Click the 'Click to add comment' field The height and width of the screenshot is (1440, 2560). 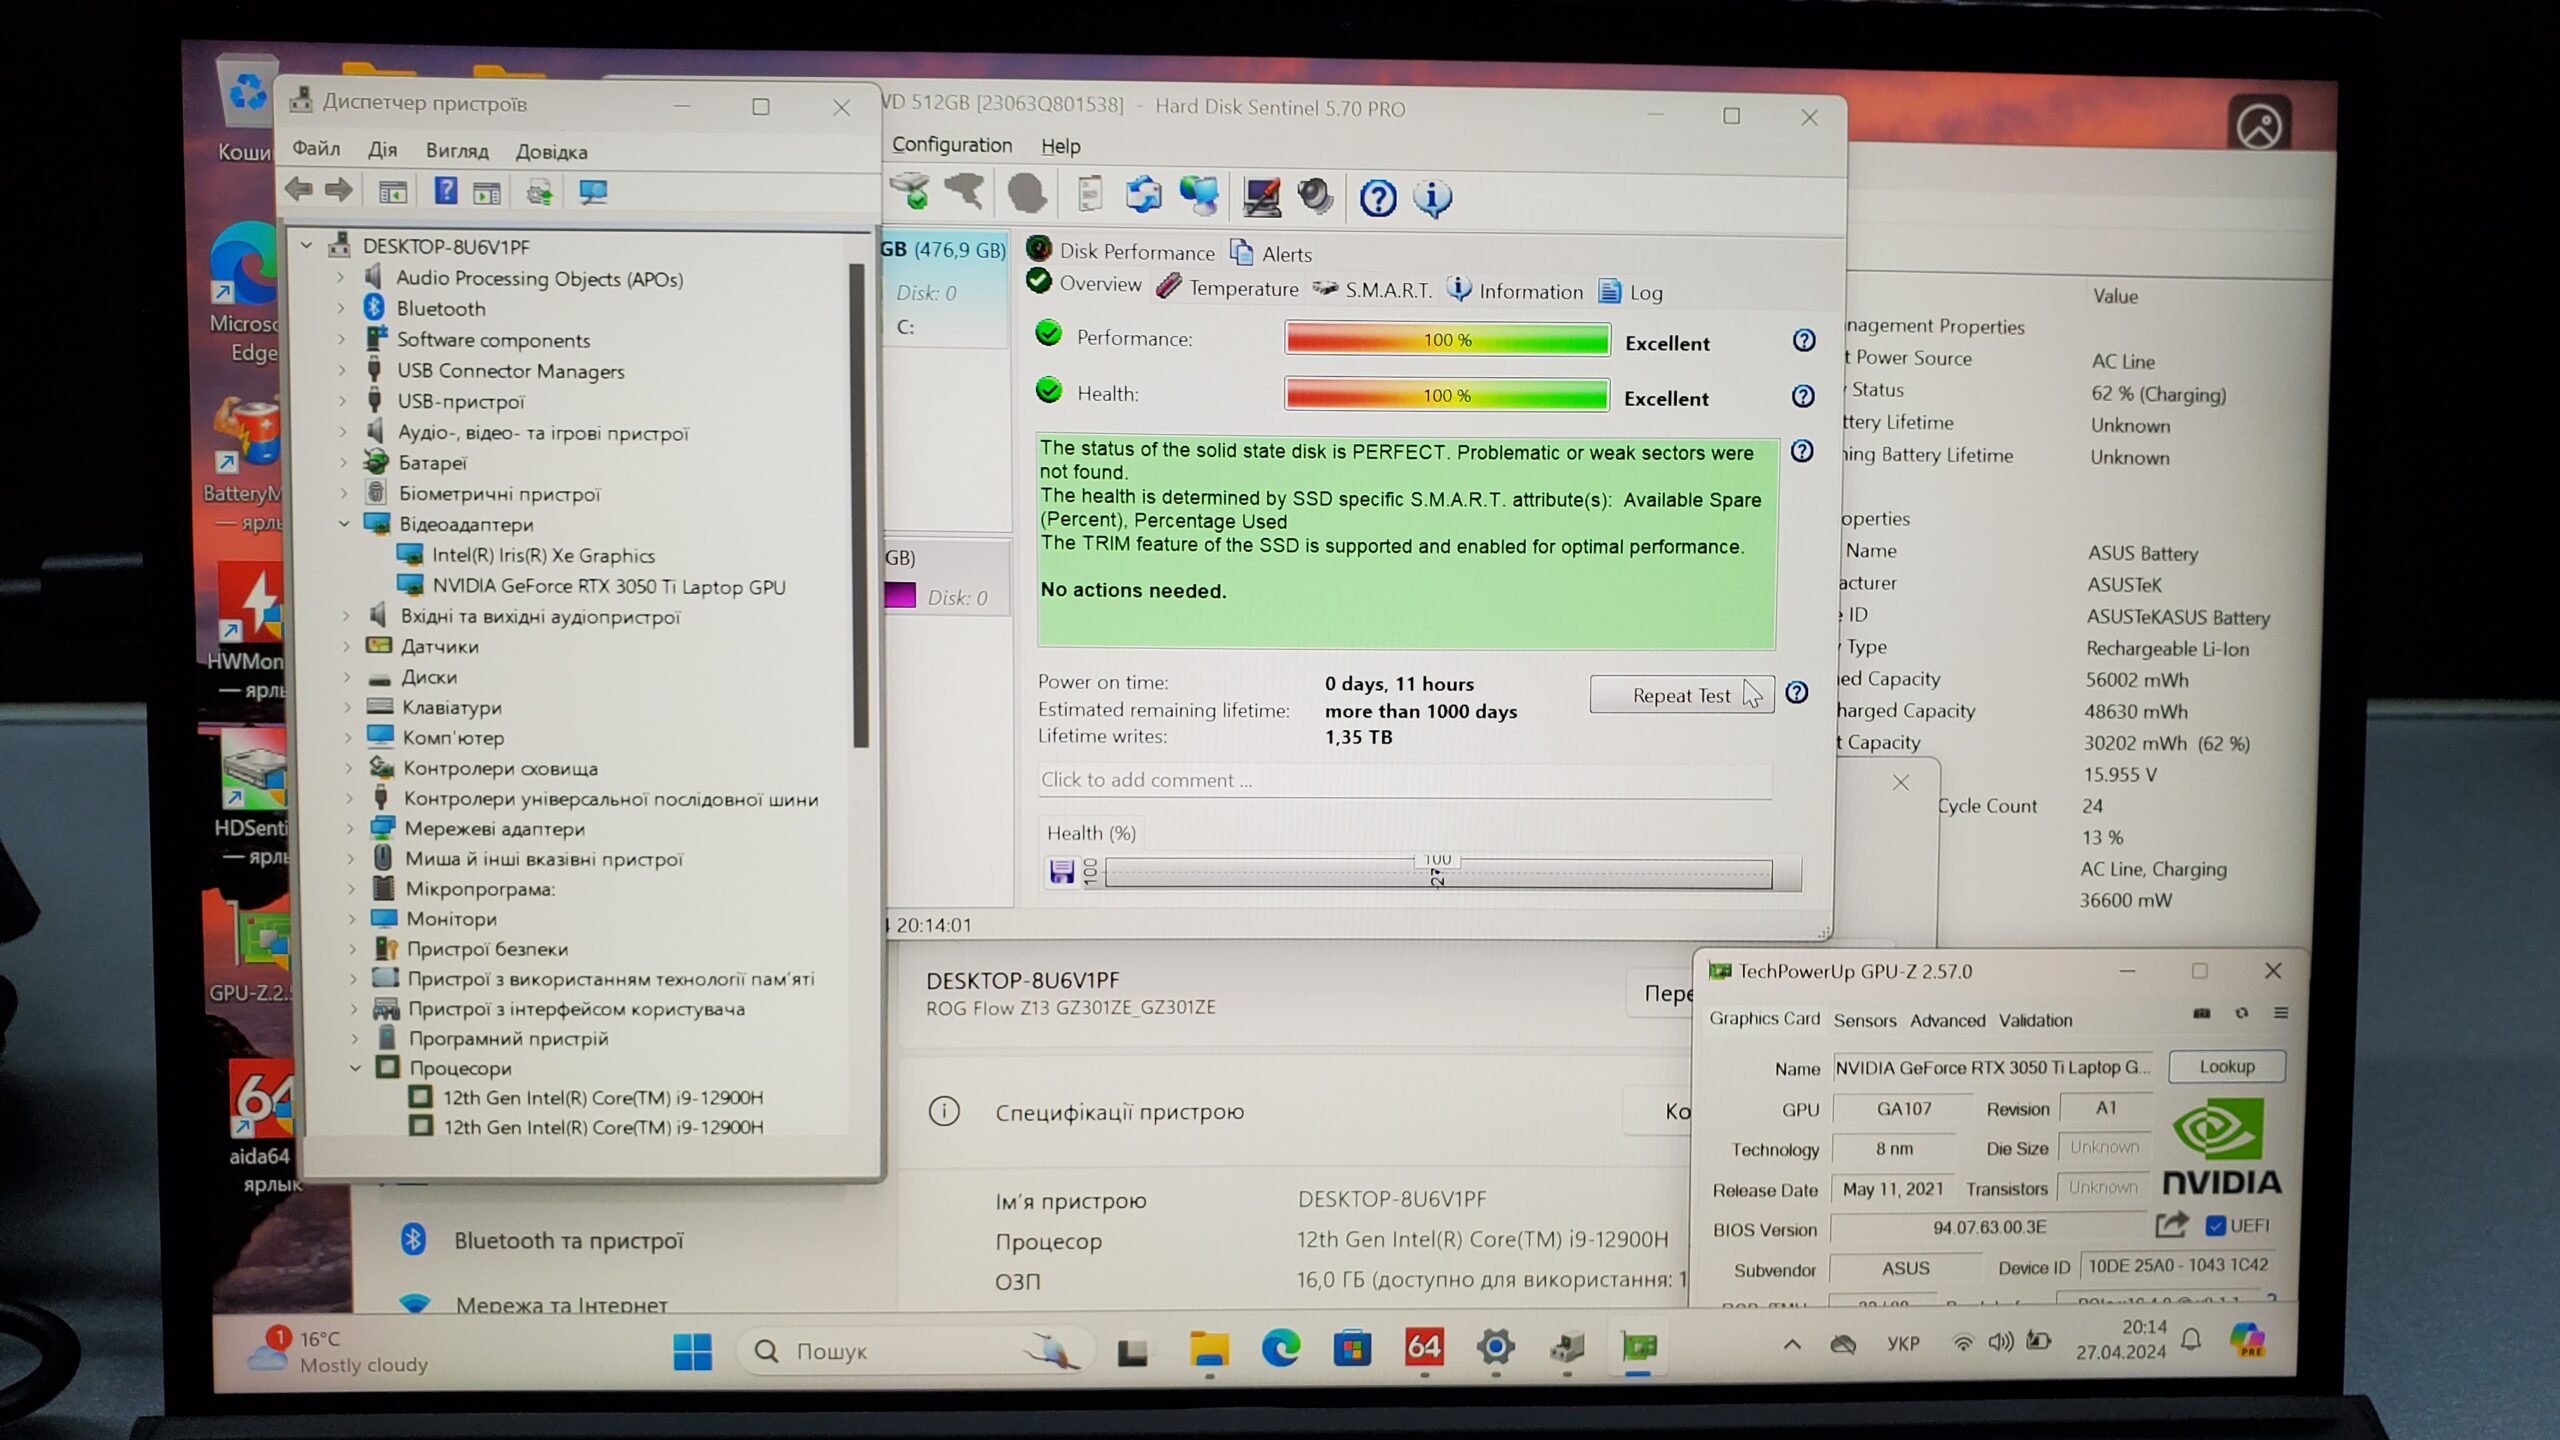(x=1403, y=780)
